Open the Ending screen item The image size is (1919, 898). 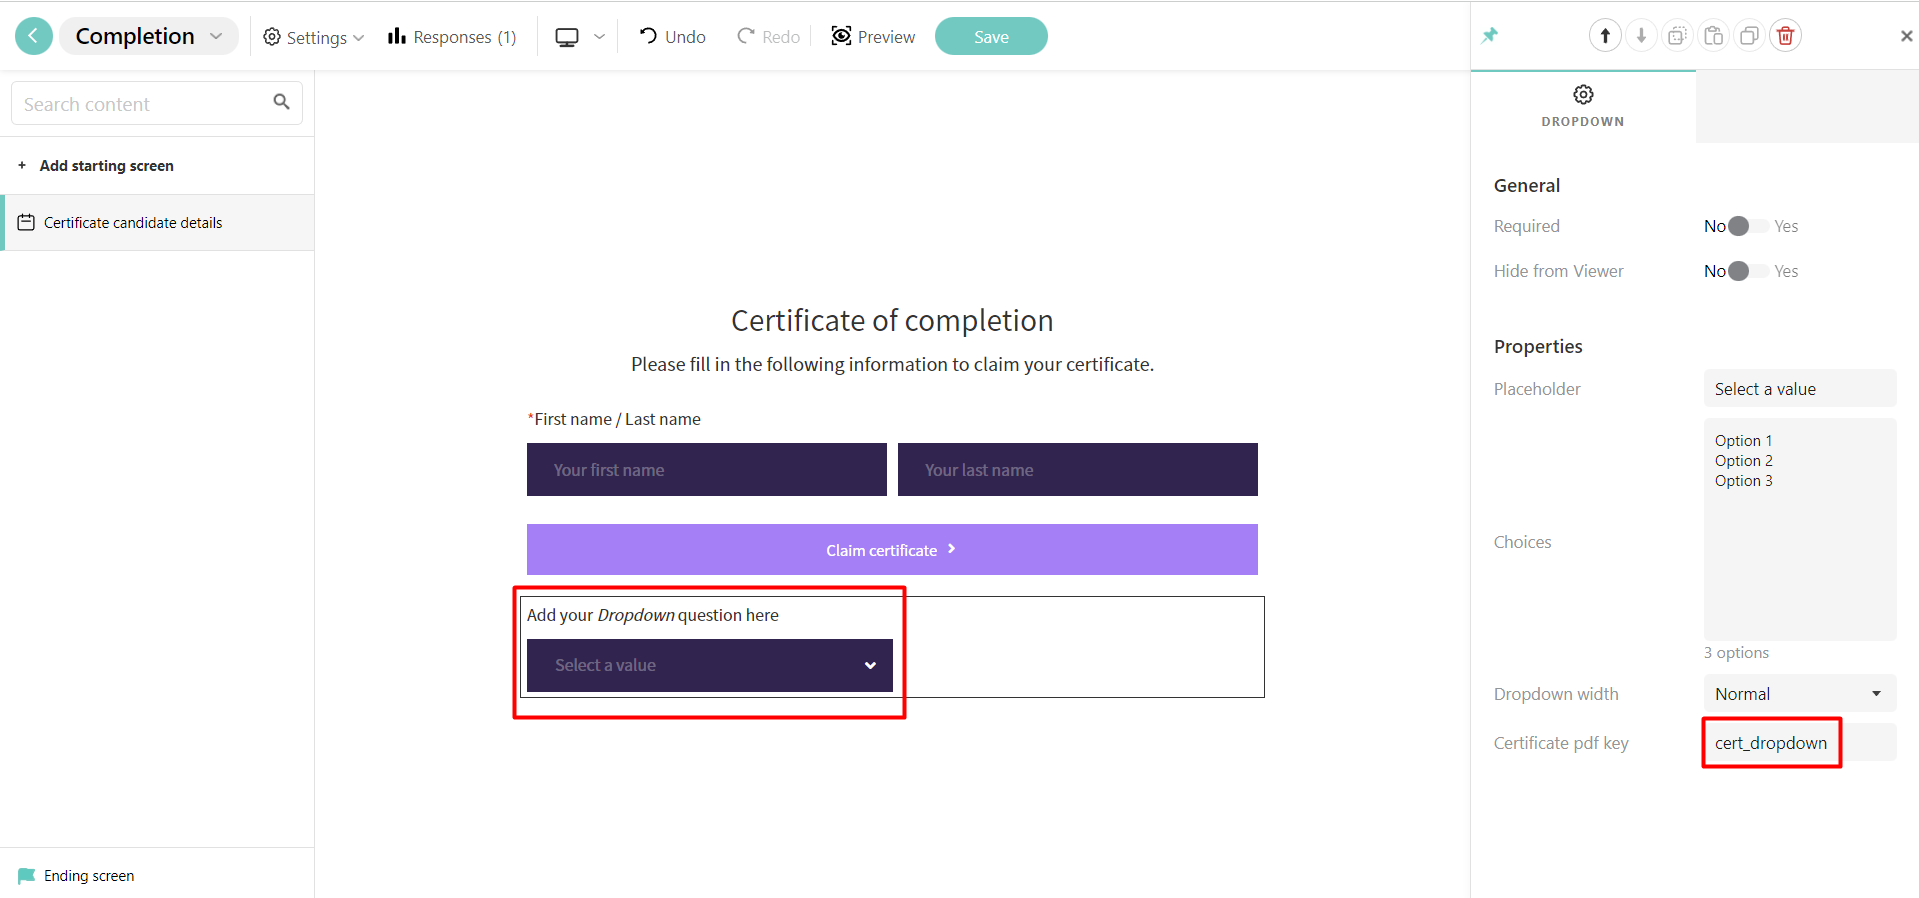coord(157,876)
